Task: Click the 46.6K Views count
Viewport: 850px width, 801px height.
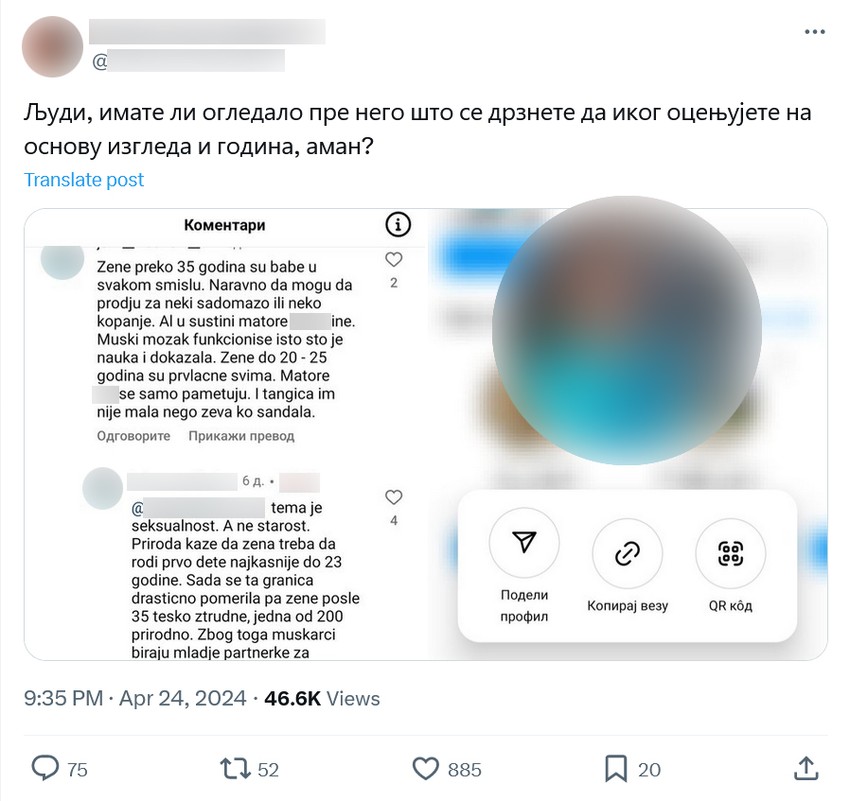Action: point(322,698)
